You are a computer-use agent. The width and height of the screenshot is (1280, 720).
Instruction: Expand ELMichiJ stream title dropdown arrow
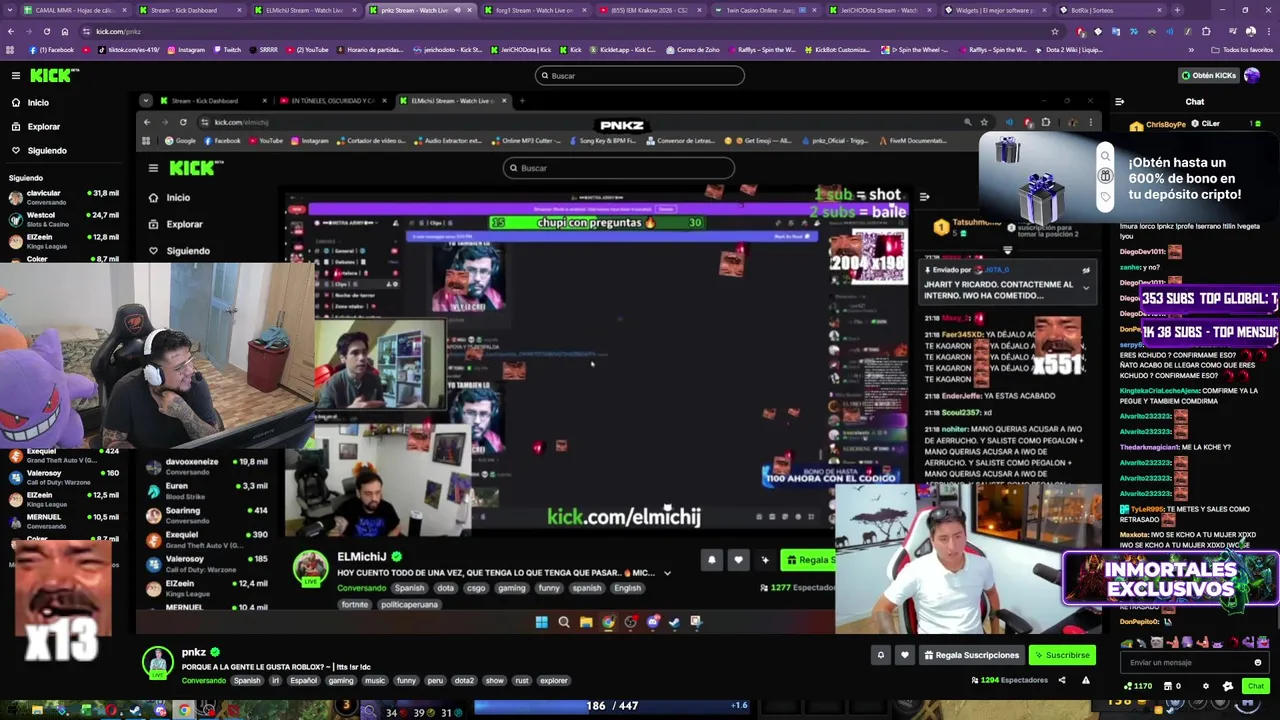click(667, 573)
